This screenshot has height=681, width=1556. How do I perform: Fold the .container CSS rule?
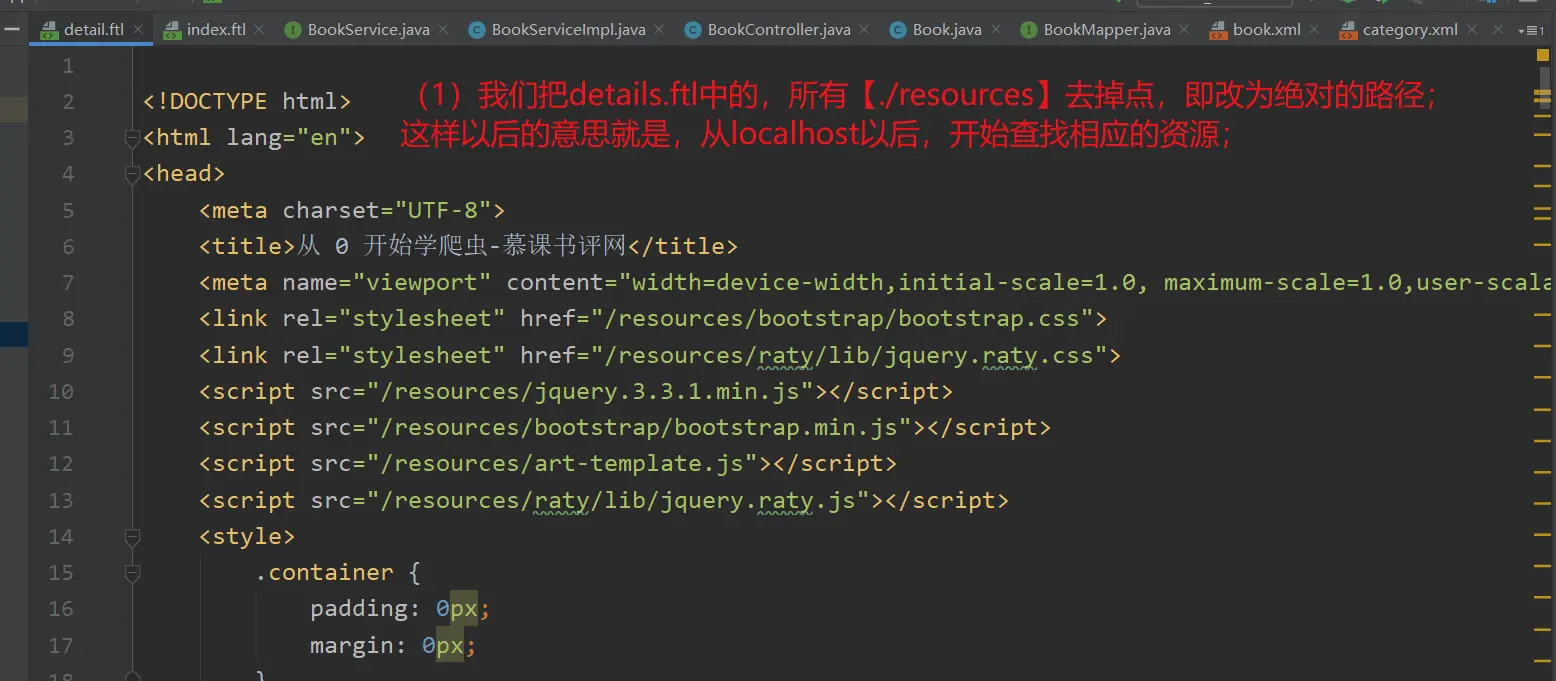pyautogui.click(x=132, y=573)
